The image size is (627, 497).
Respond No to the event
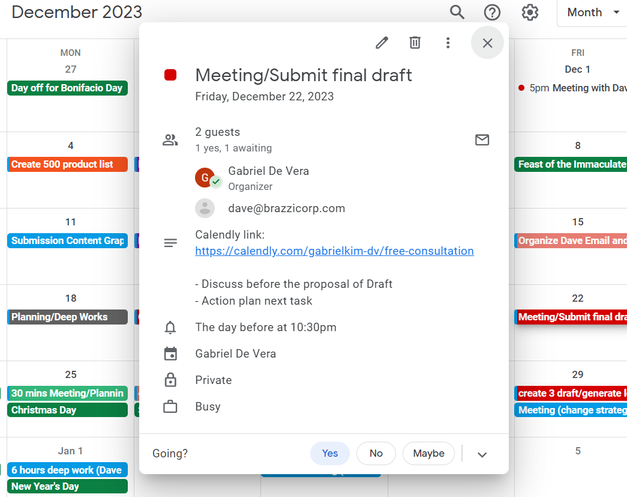[x=376, y=453]
